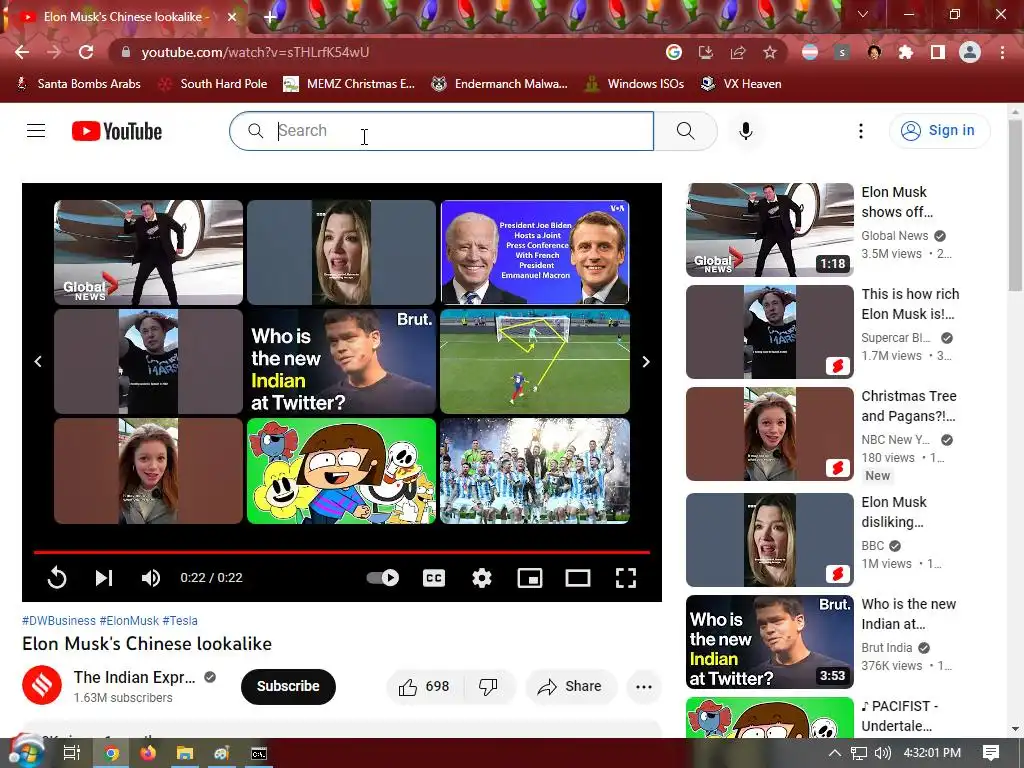Image resolution: width=1024 pixels, height=768 pixels.
Task: Focus the YouTube search field
Action: (x=441, y=131)
